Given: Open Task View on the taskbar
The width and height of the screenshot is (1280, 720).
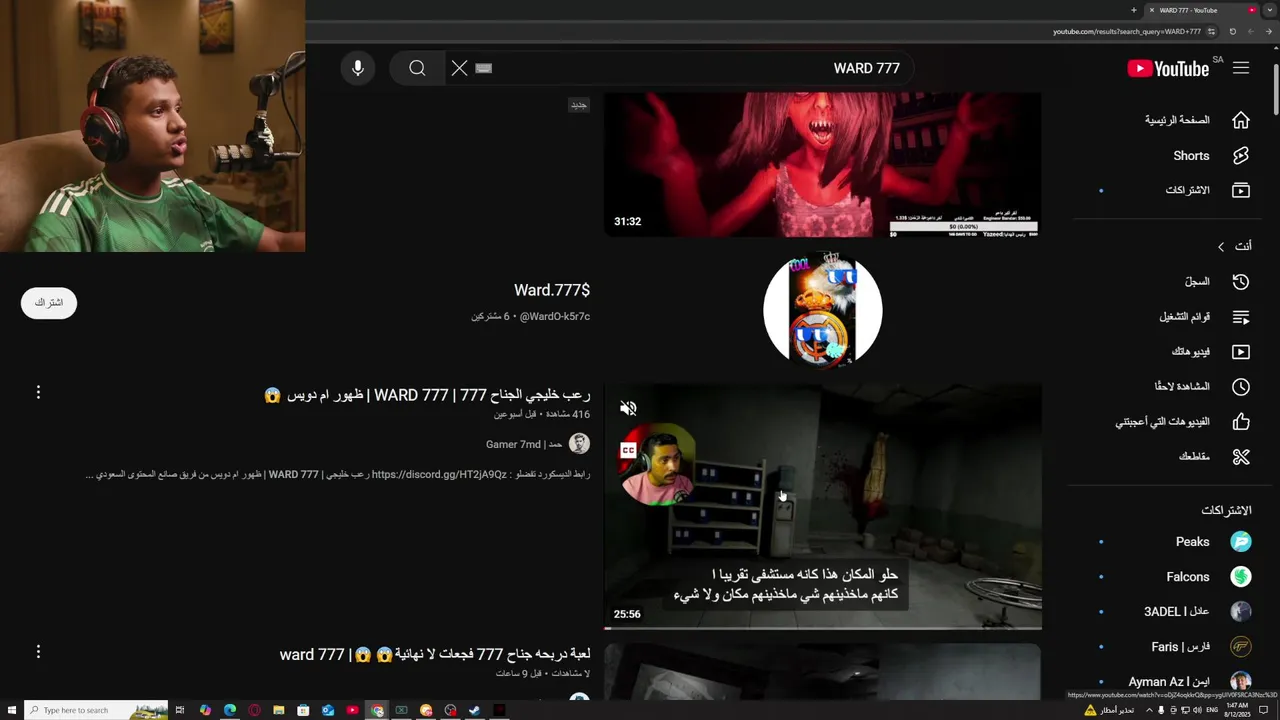Looking at the screenshot, I should (180, 710).
